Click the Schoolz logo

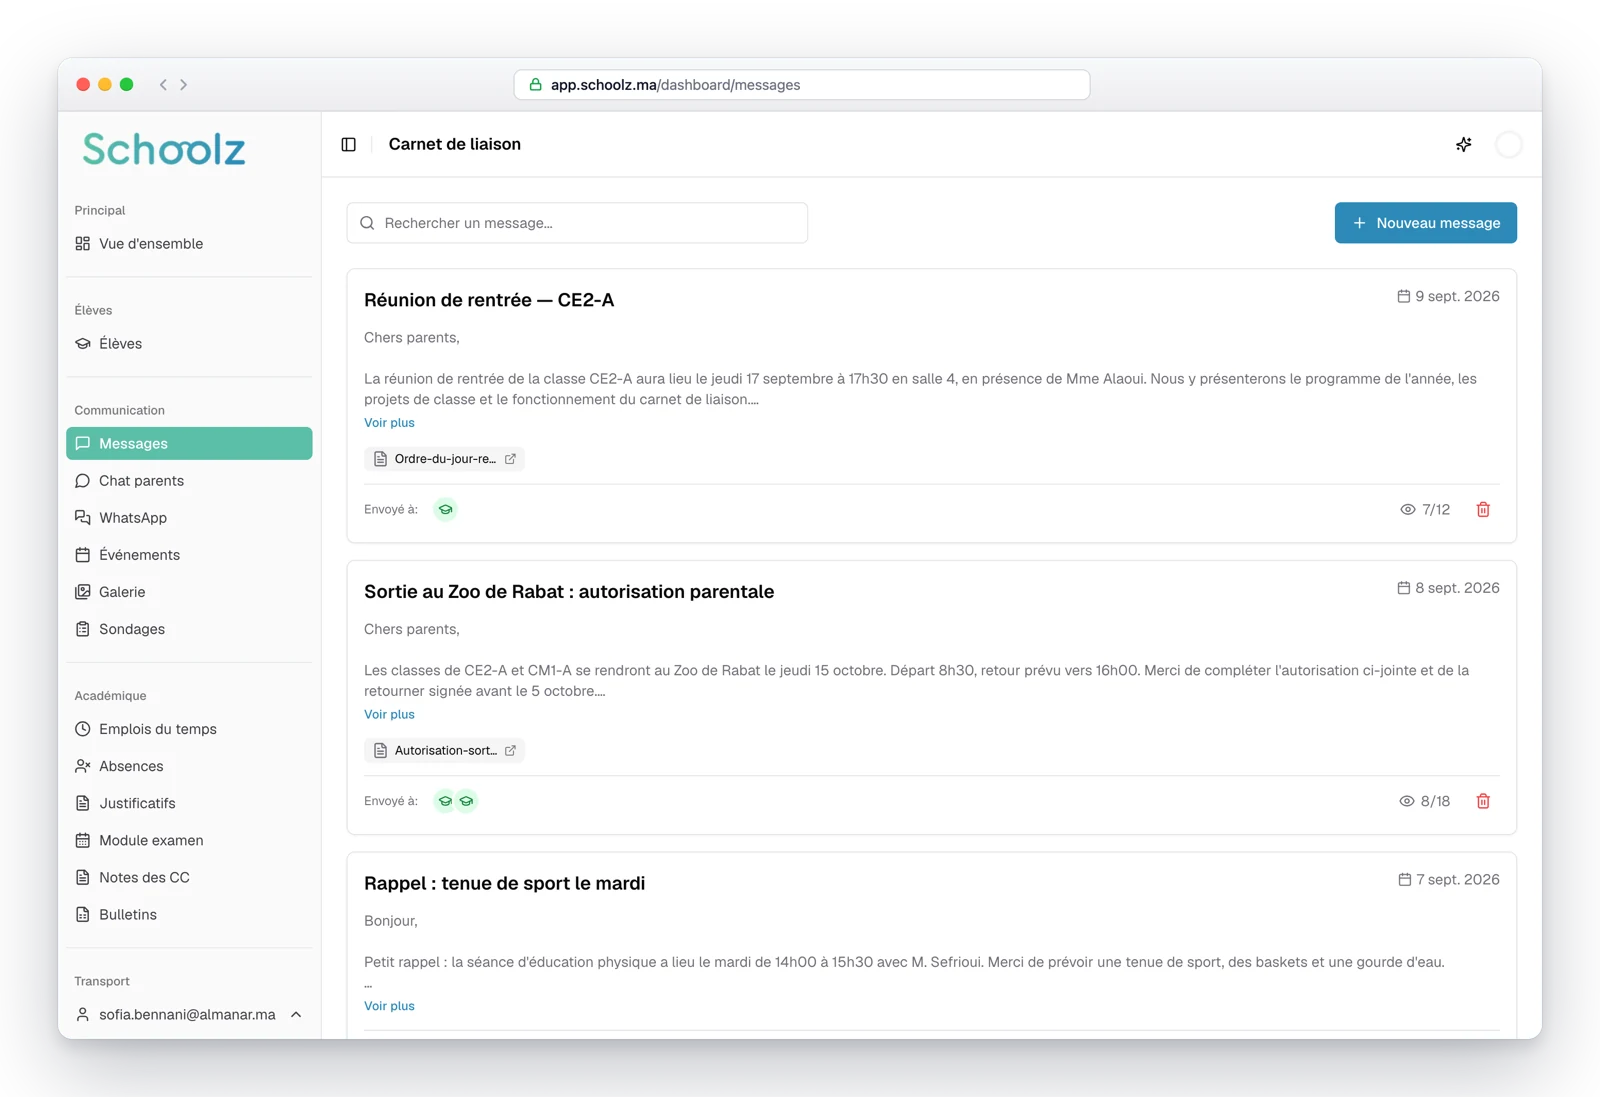coord(164,149)
